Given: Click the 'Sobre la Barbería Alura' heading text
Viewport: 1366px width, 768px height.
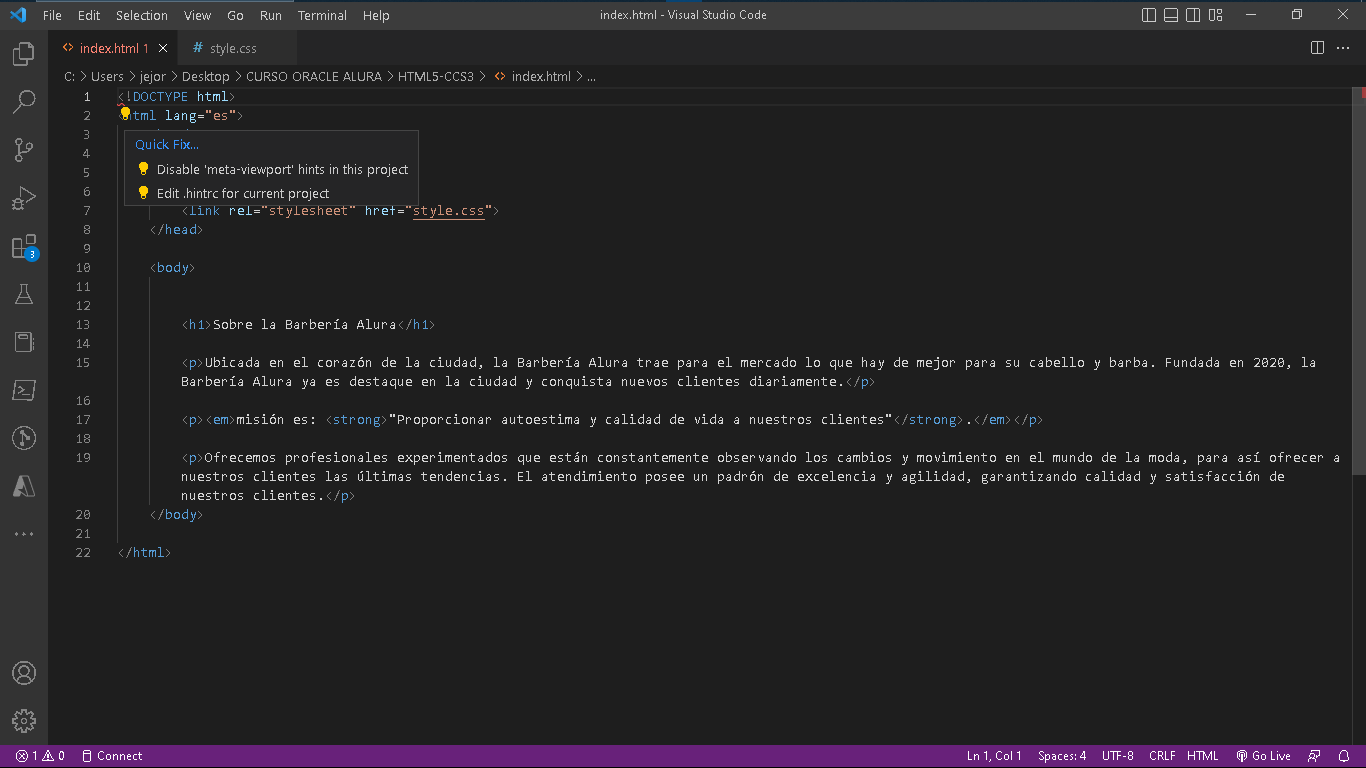Looking at the screenshot, I should pos(305,325).
